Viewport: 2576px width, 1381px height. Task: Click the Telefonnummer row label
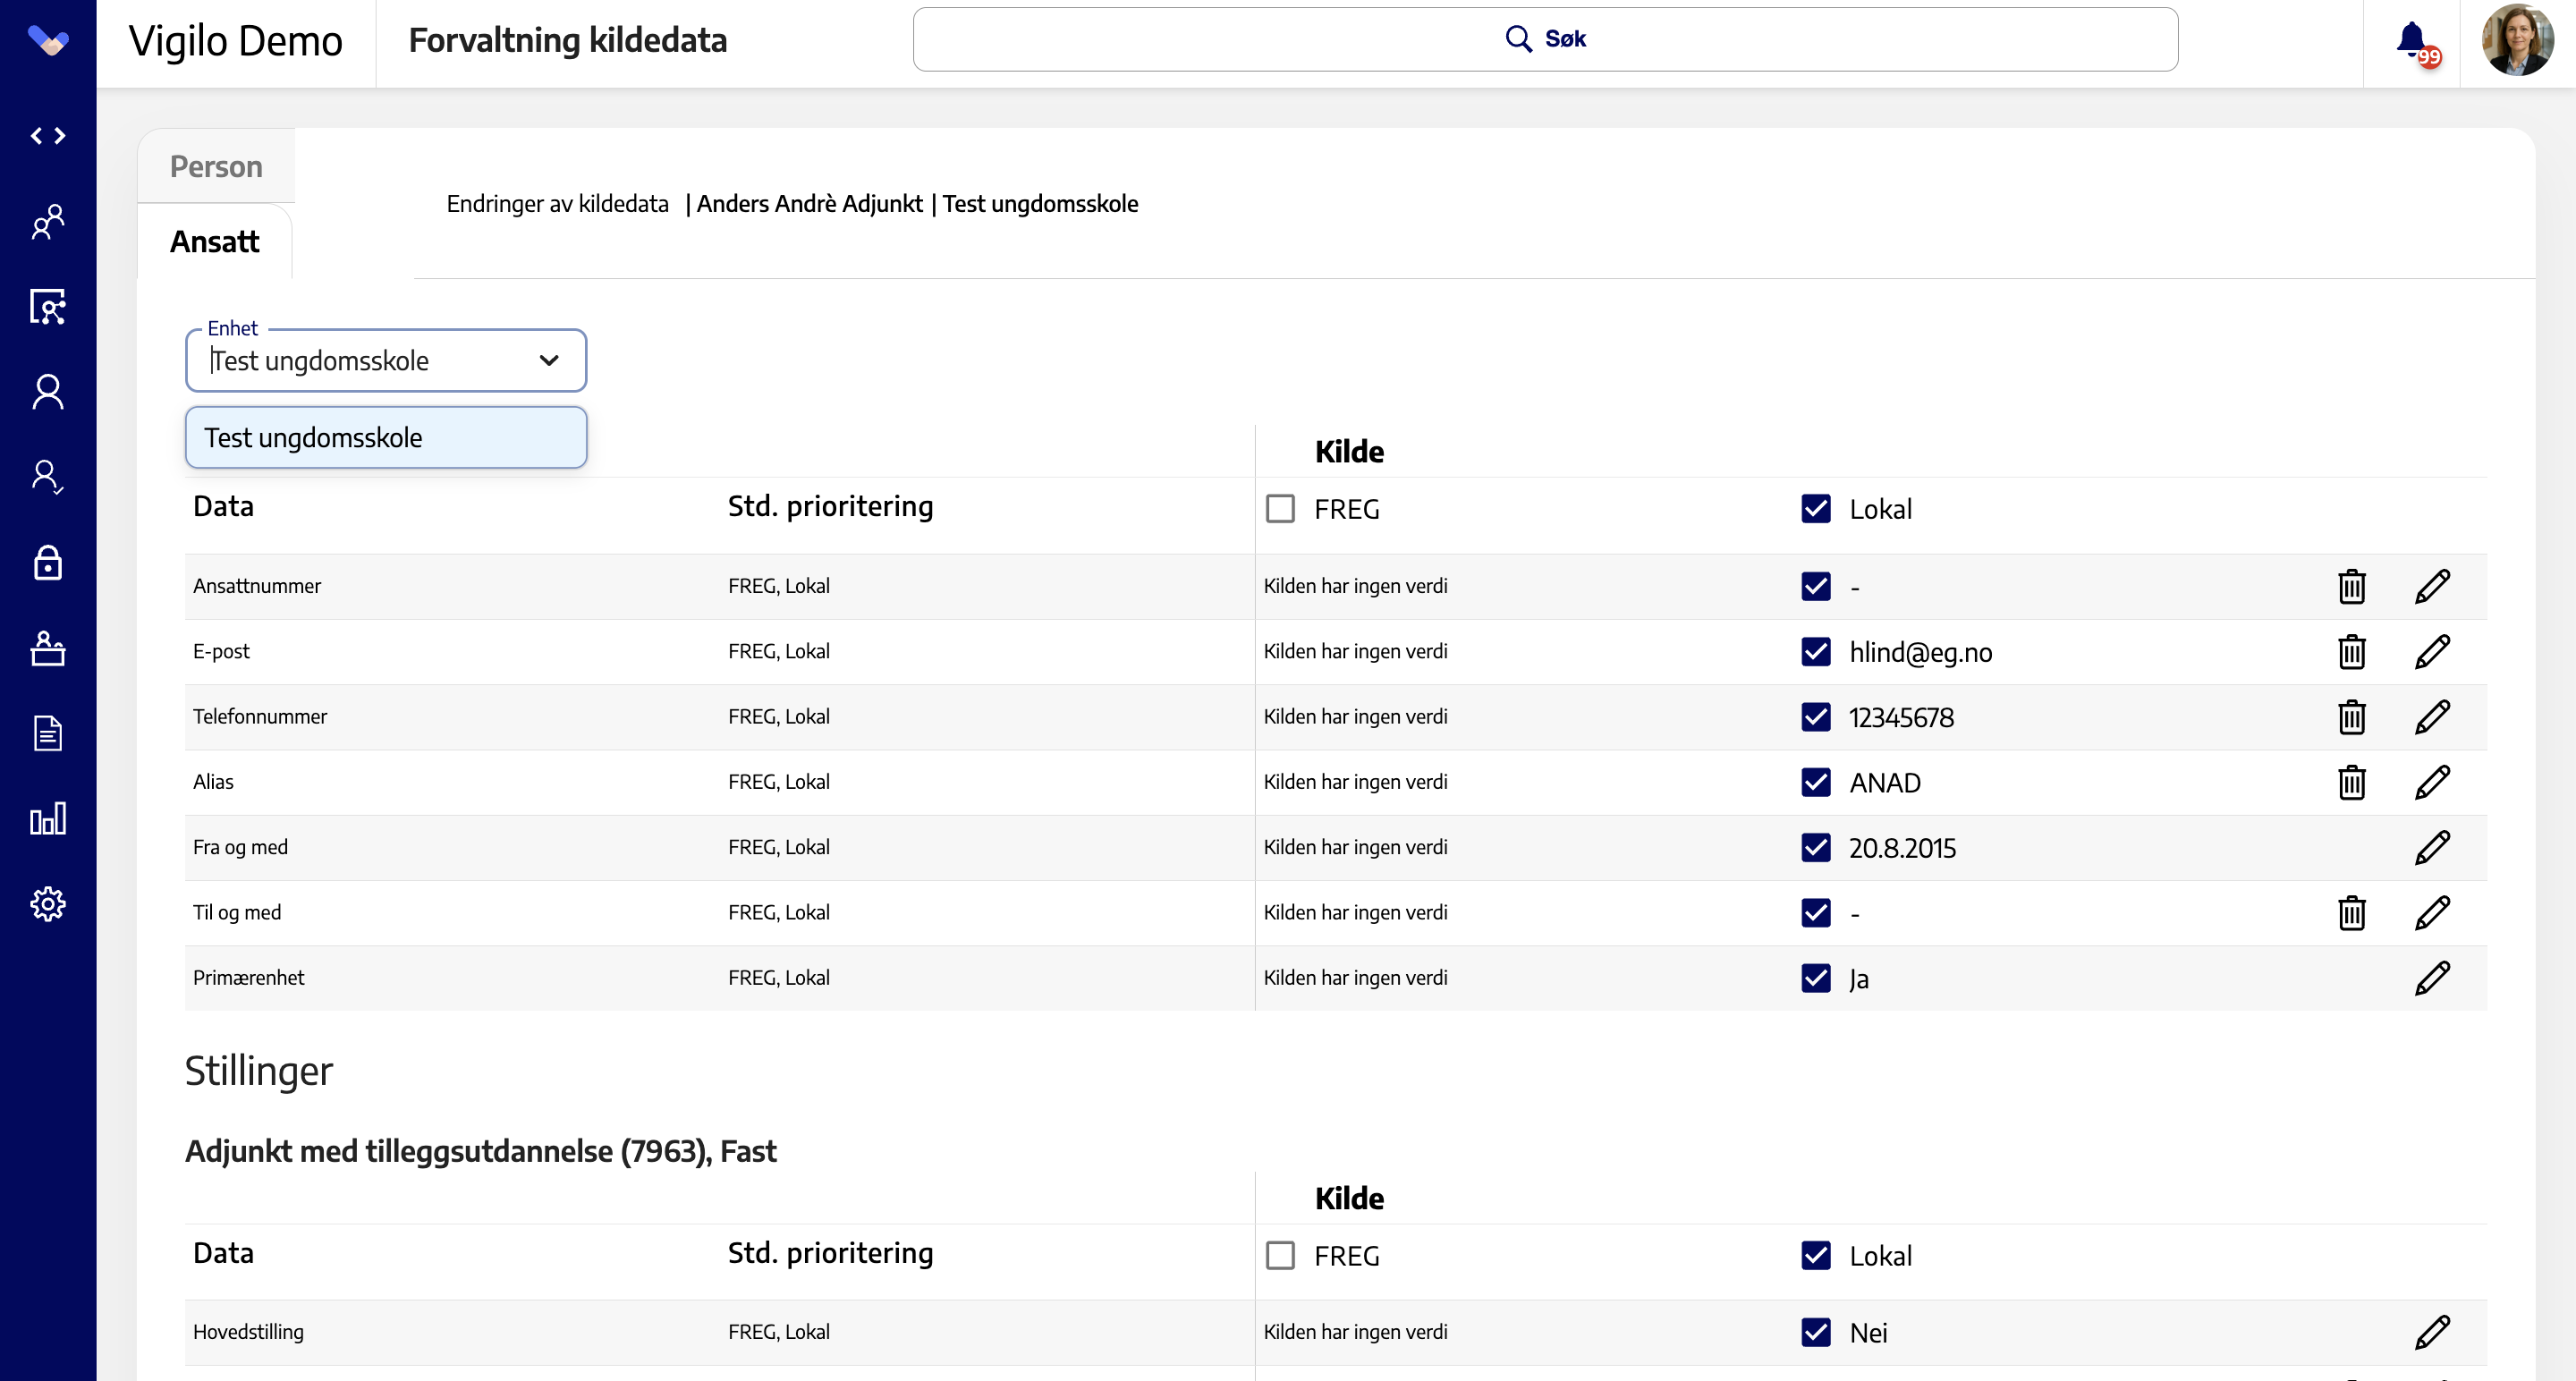(260, 717)
